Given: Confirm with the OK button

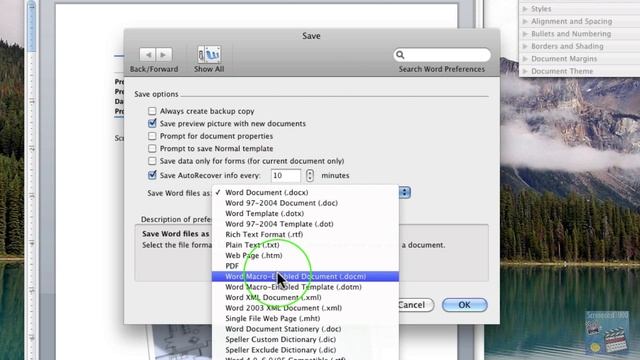Looking at the screenshot, I should (x=464, y=305).
